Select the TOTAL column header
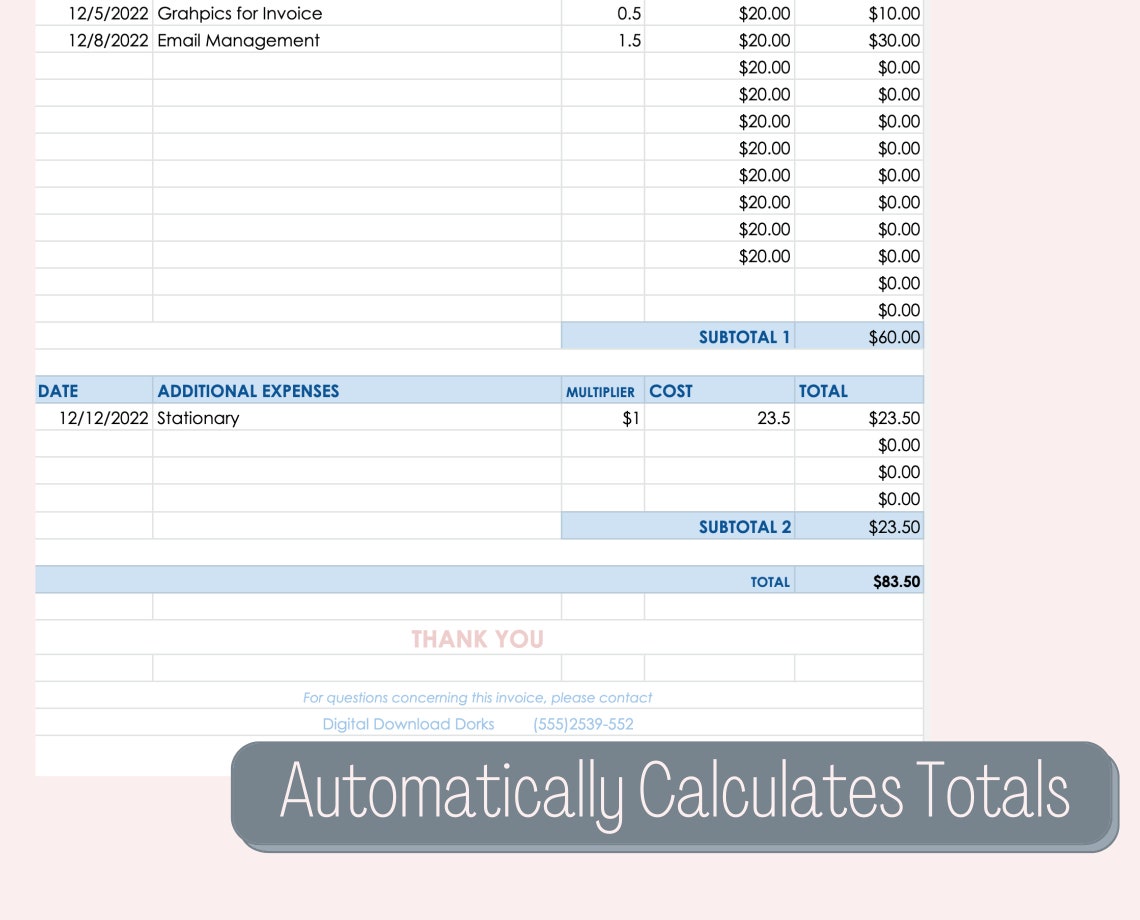1140x920 pixels. click(x=823, y=391)
